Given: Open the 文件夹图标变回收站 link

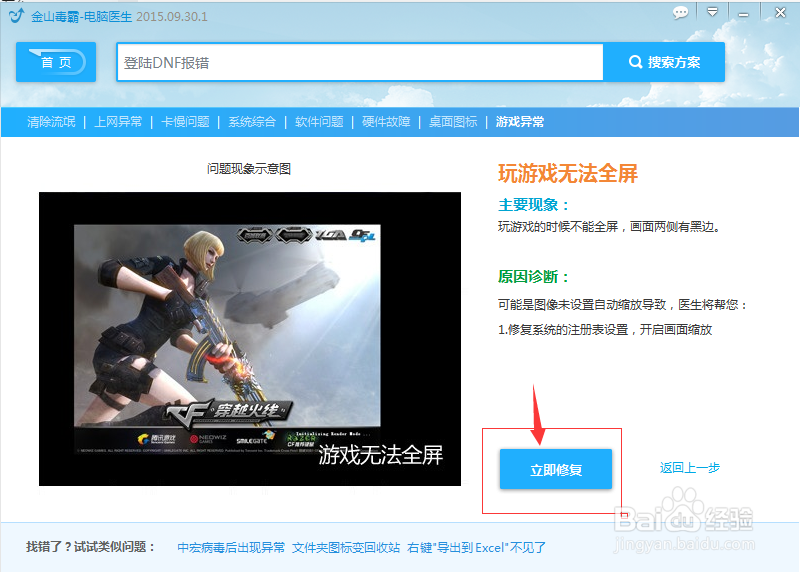Looking at the screenshot, I should 346,548.
